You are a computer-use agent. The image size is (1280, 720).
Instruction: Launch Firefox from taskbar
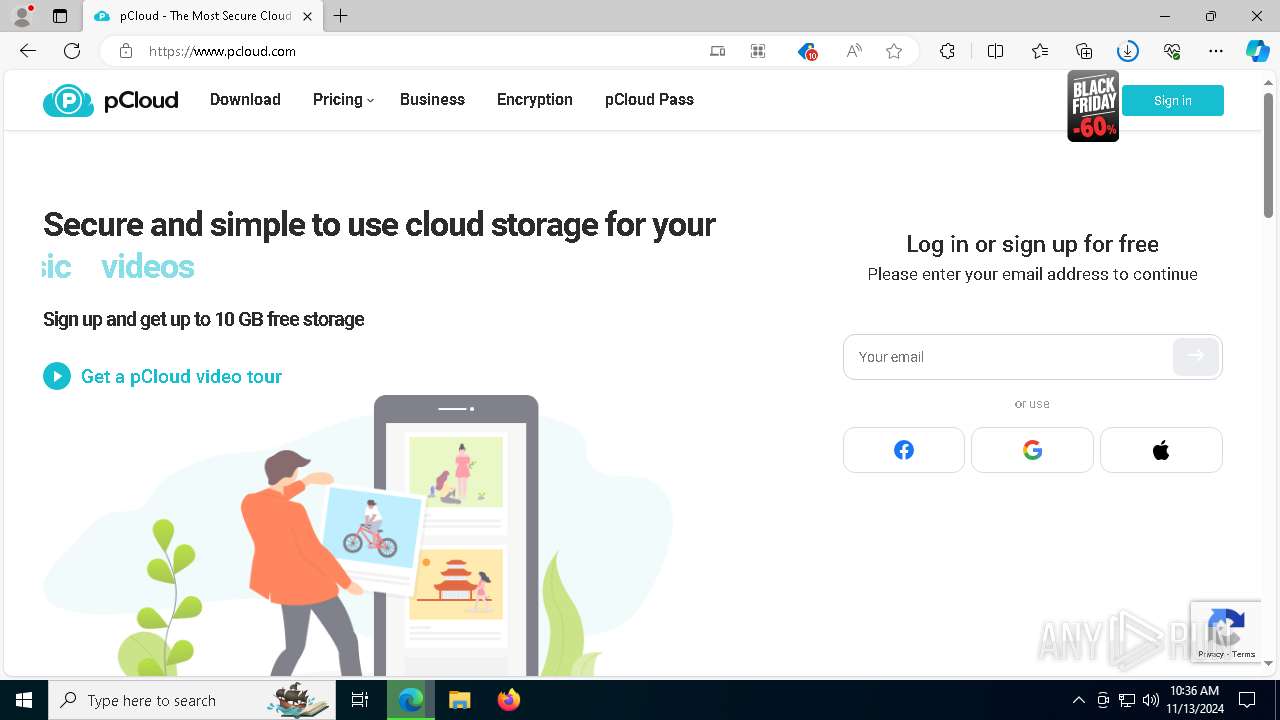pos(509,700)
